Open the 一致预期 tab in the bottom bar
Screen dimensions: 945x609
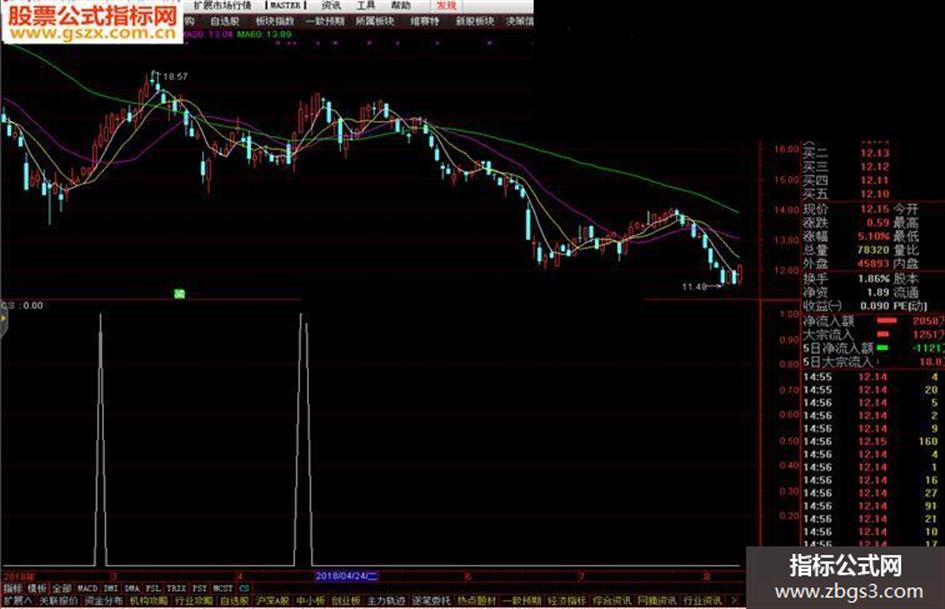pos(521,601)
